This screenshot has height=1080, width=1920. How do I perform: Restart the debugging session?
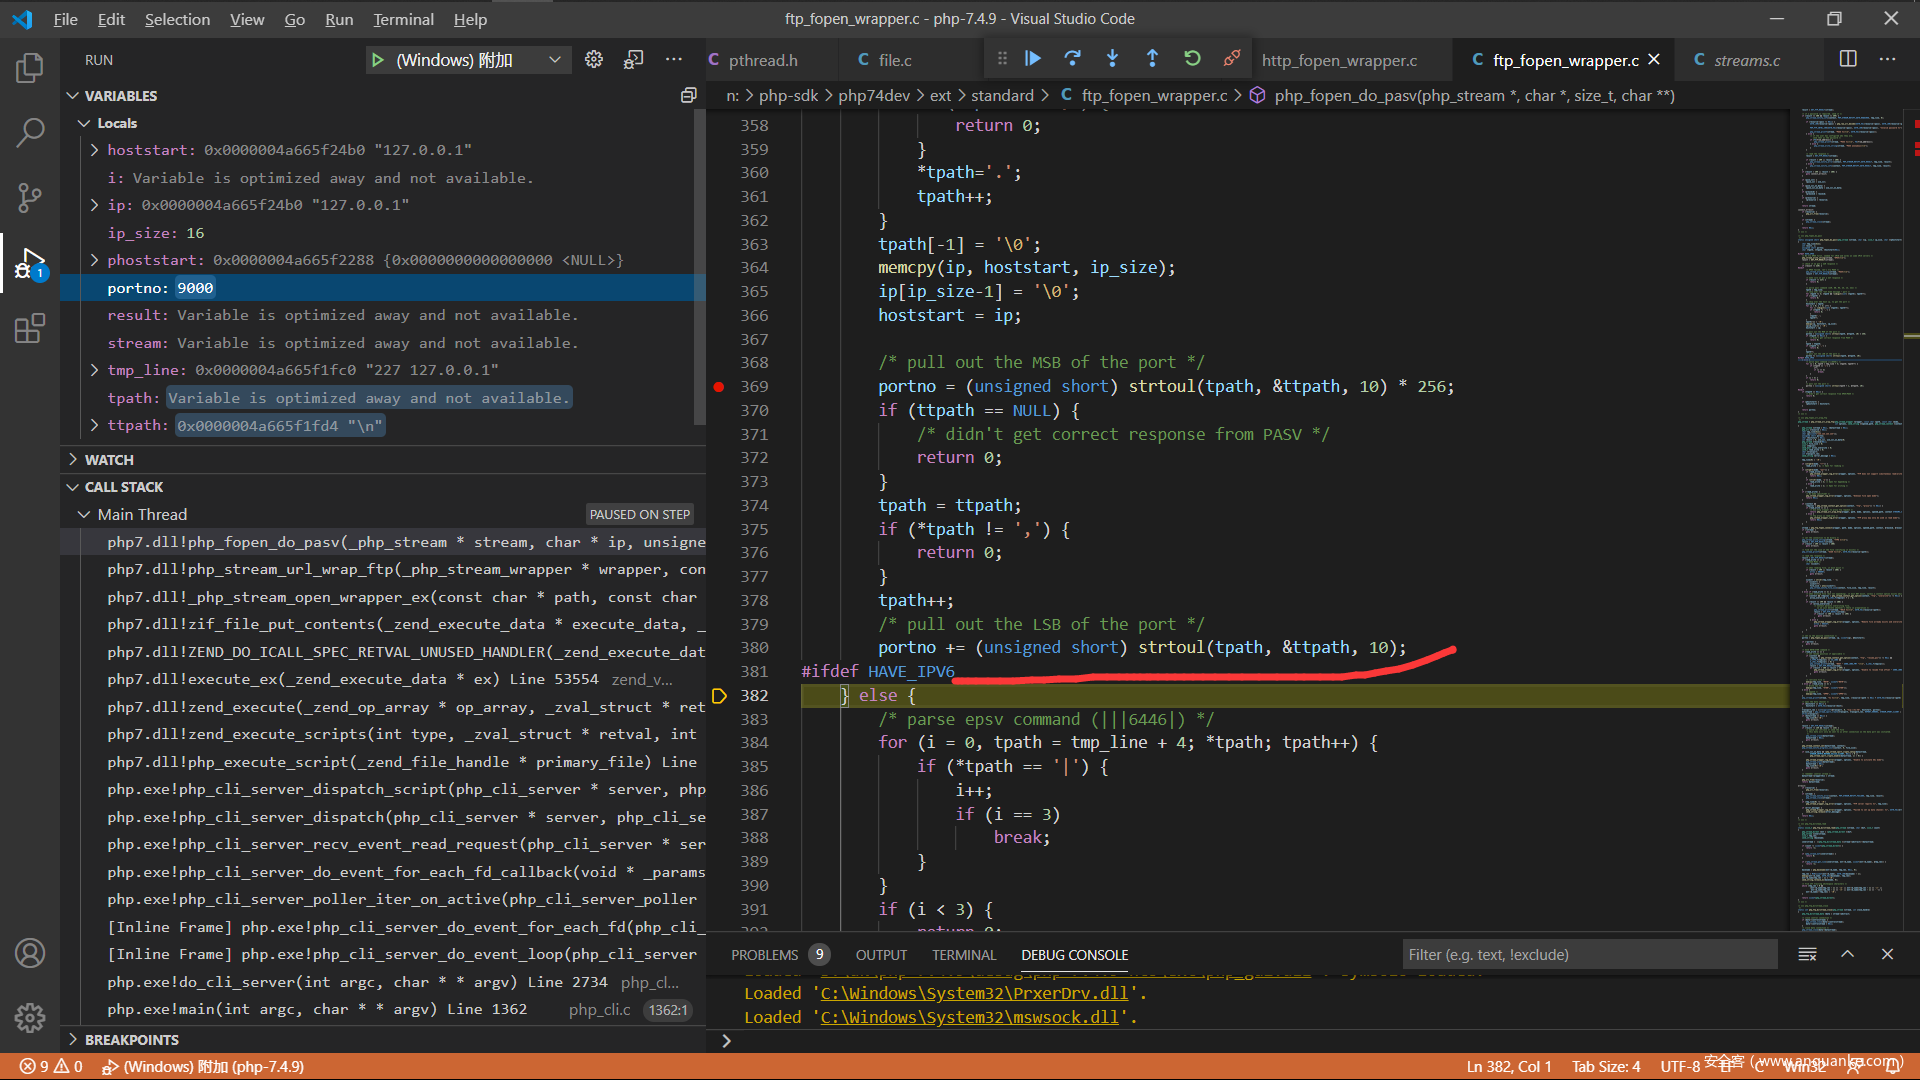1192,59
